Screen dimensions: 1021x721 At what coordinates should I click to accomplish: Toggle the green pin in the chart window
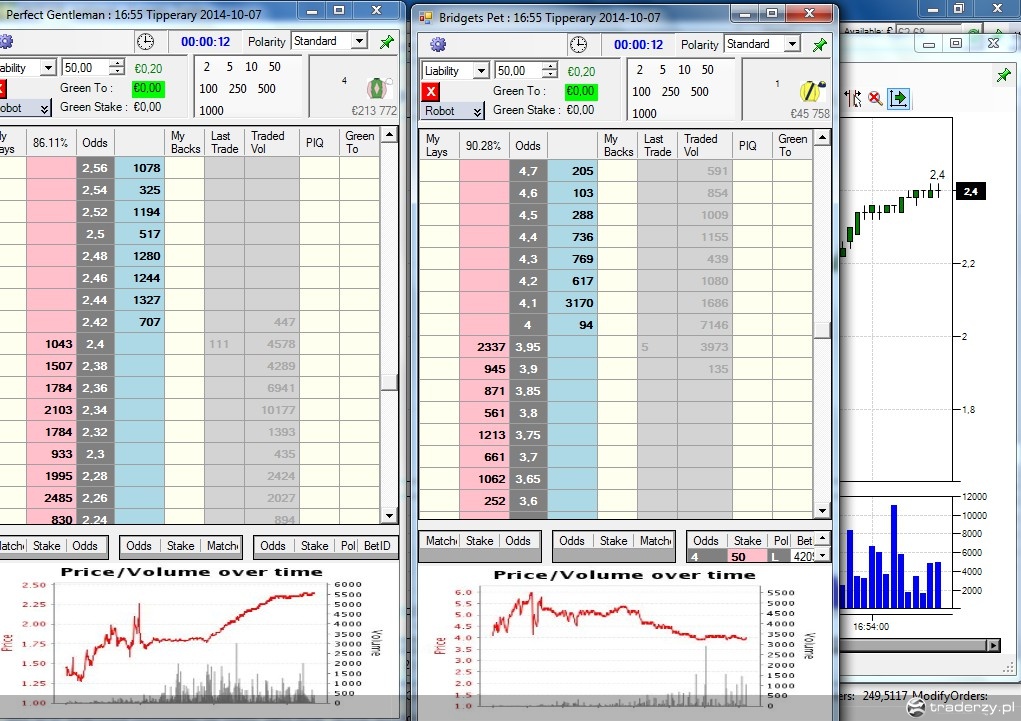[1003, 76]
